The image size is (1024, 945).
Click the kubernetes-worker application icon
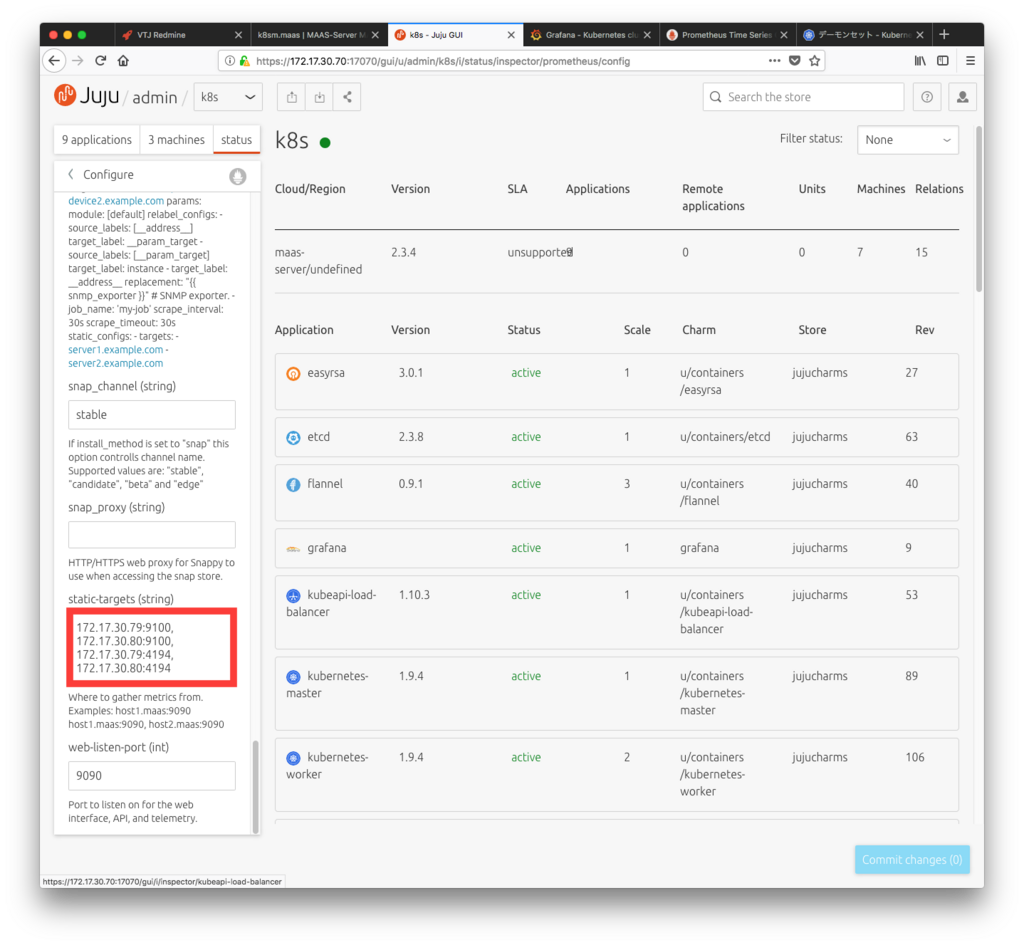click(293, 758)
